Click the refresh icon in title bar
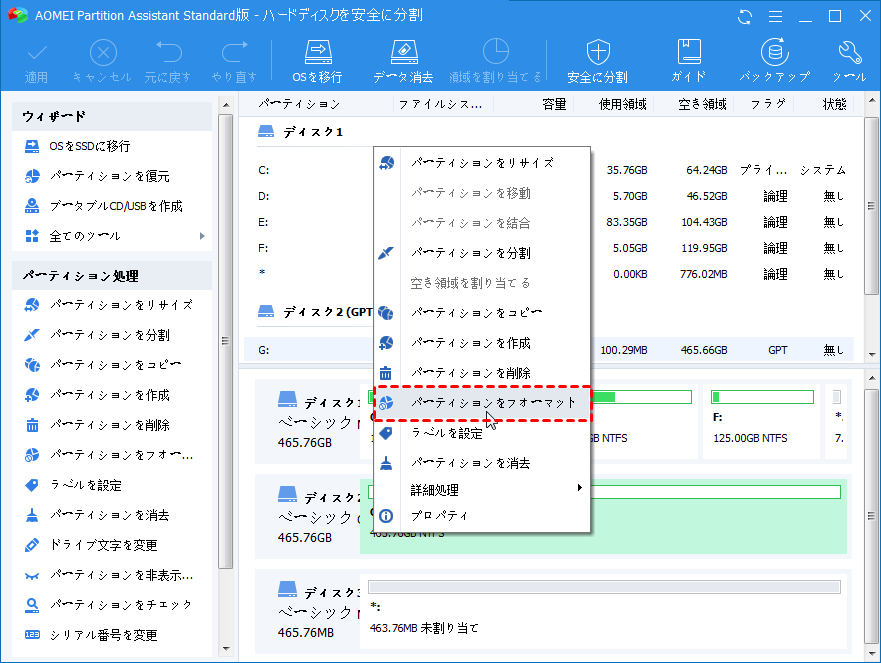Viewport: 881px width, 663px height. (745, 16)
